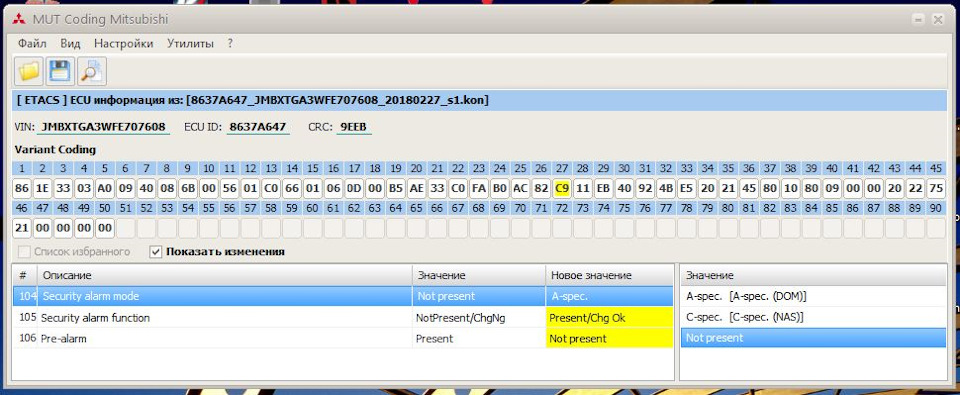960x395 pixels.
Task: Select byte 29 value EB
Action: point(603,189)
